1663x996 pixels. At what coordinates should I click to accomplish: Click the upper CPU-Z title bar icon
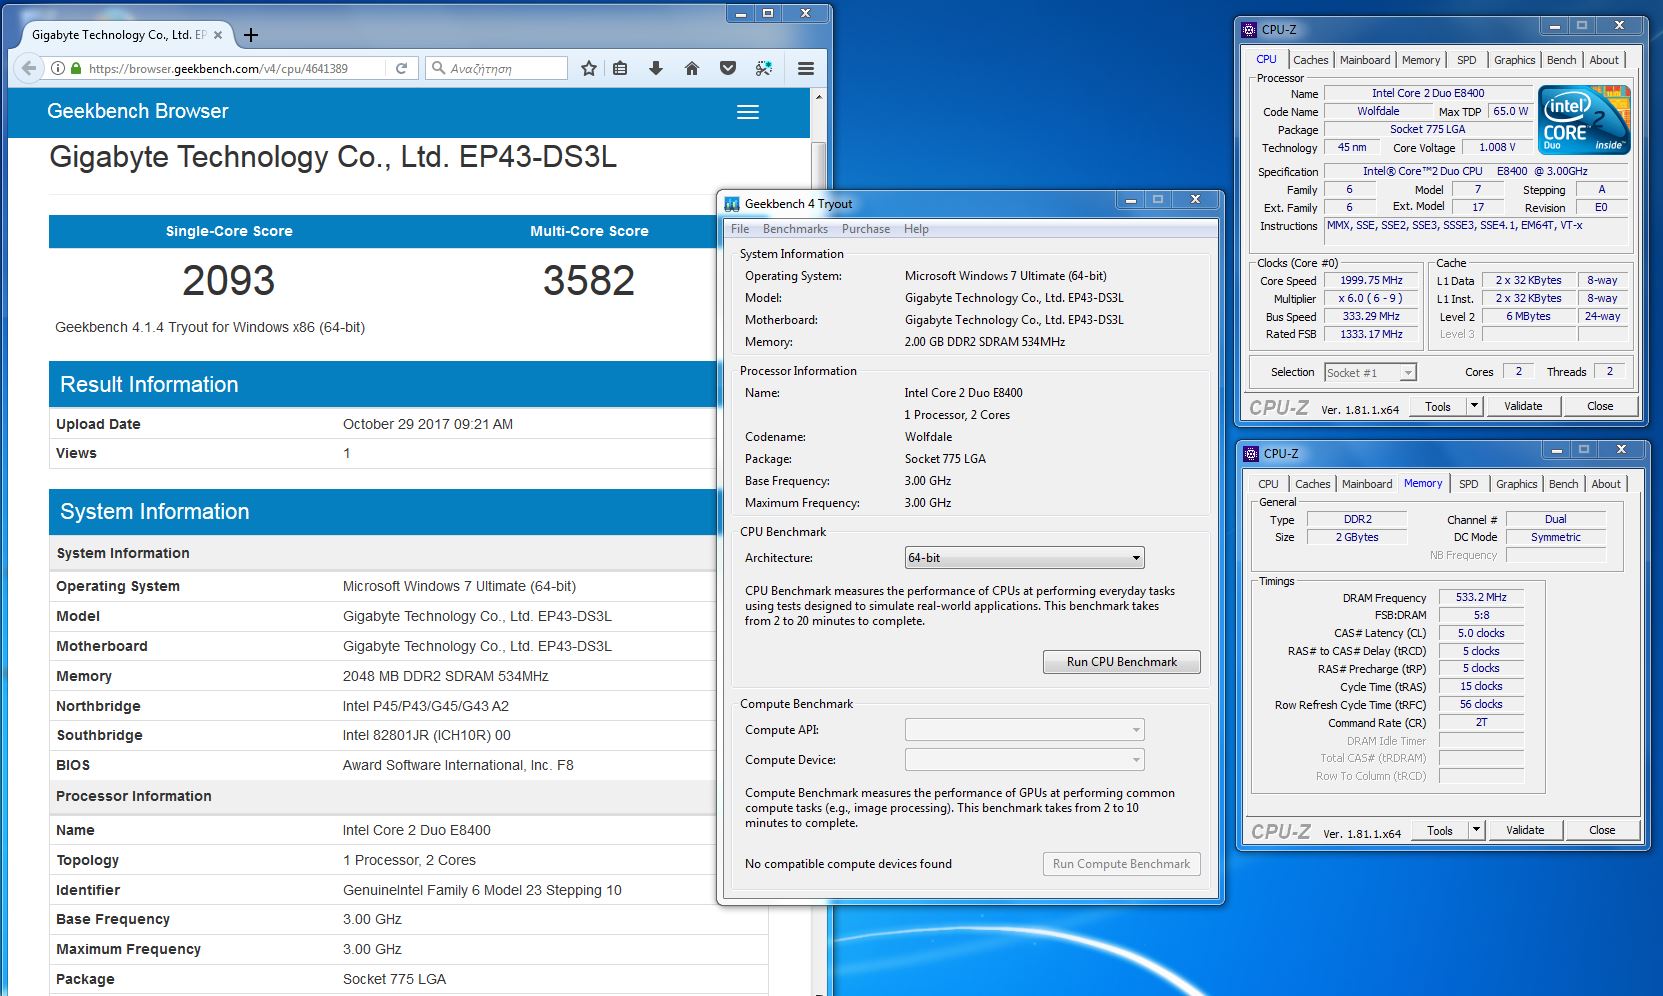(1249, 30)
